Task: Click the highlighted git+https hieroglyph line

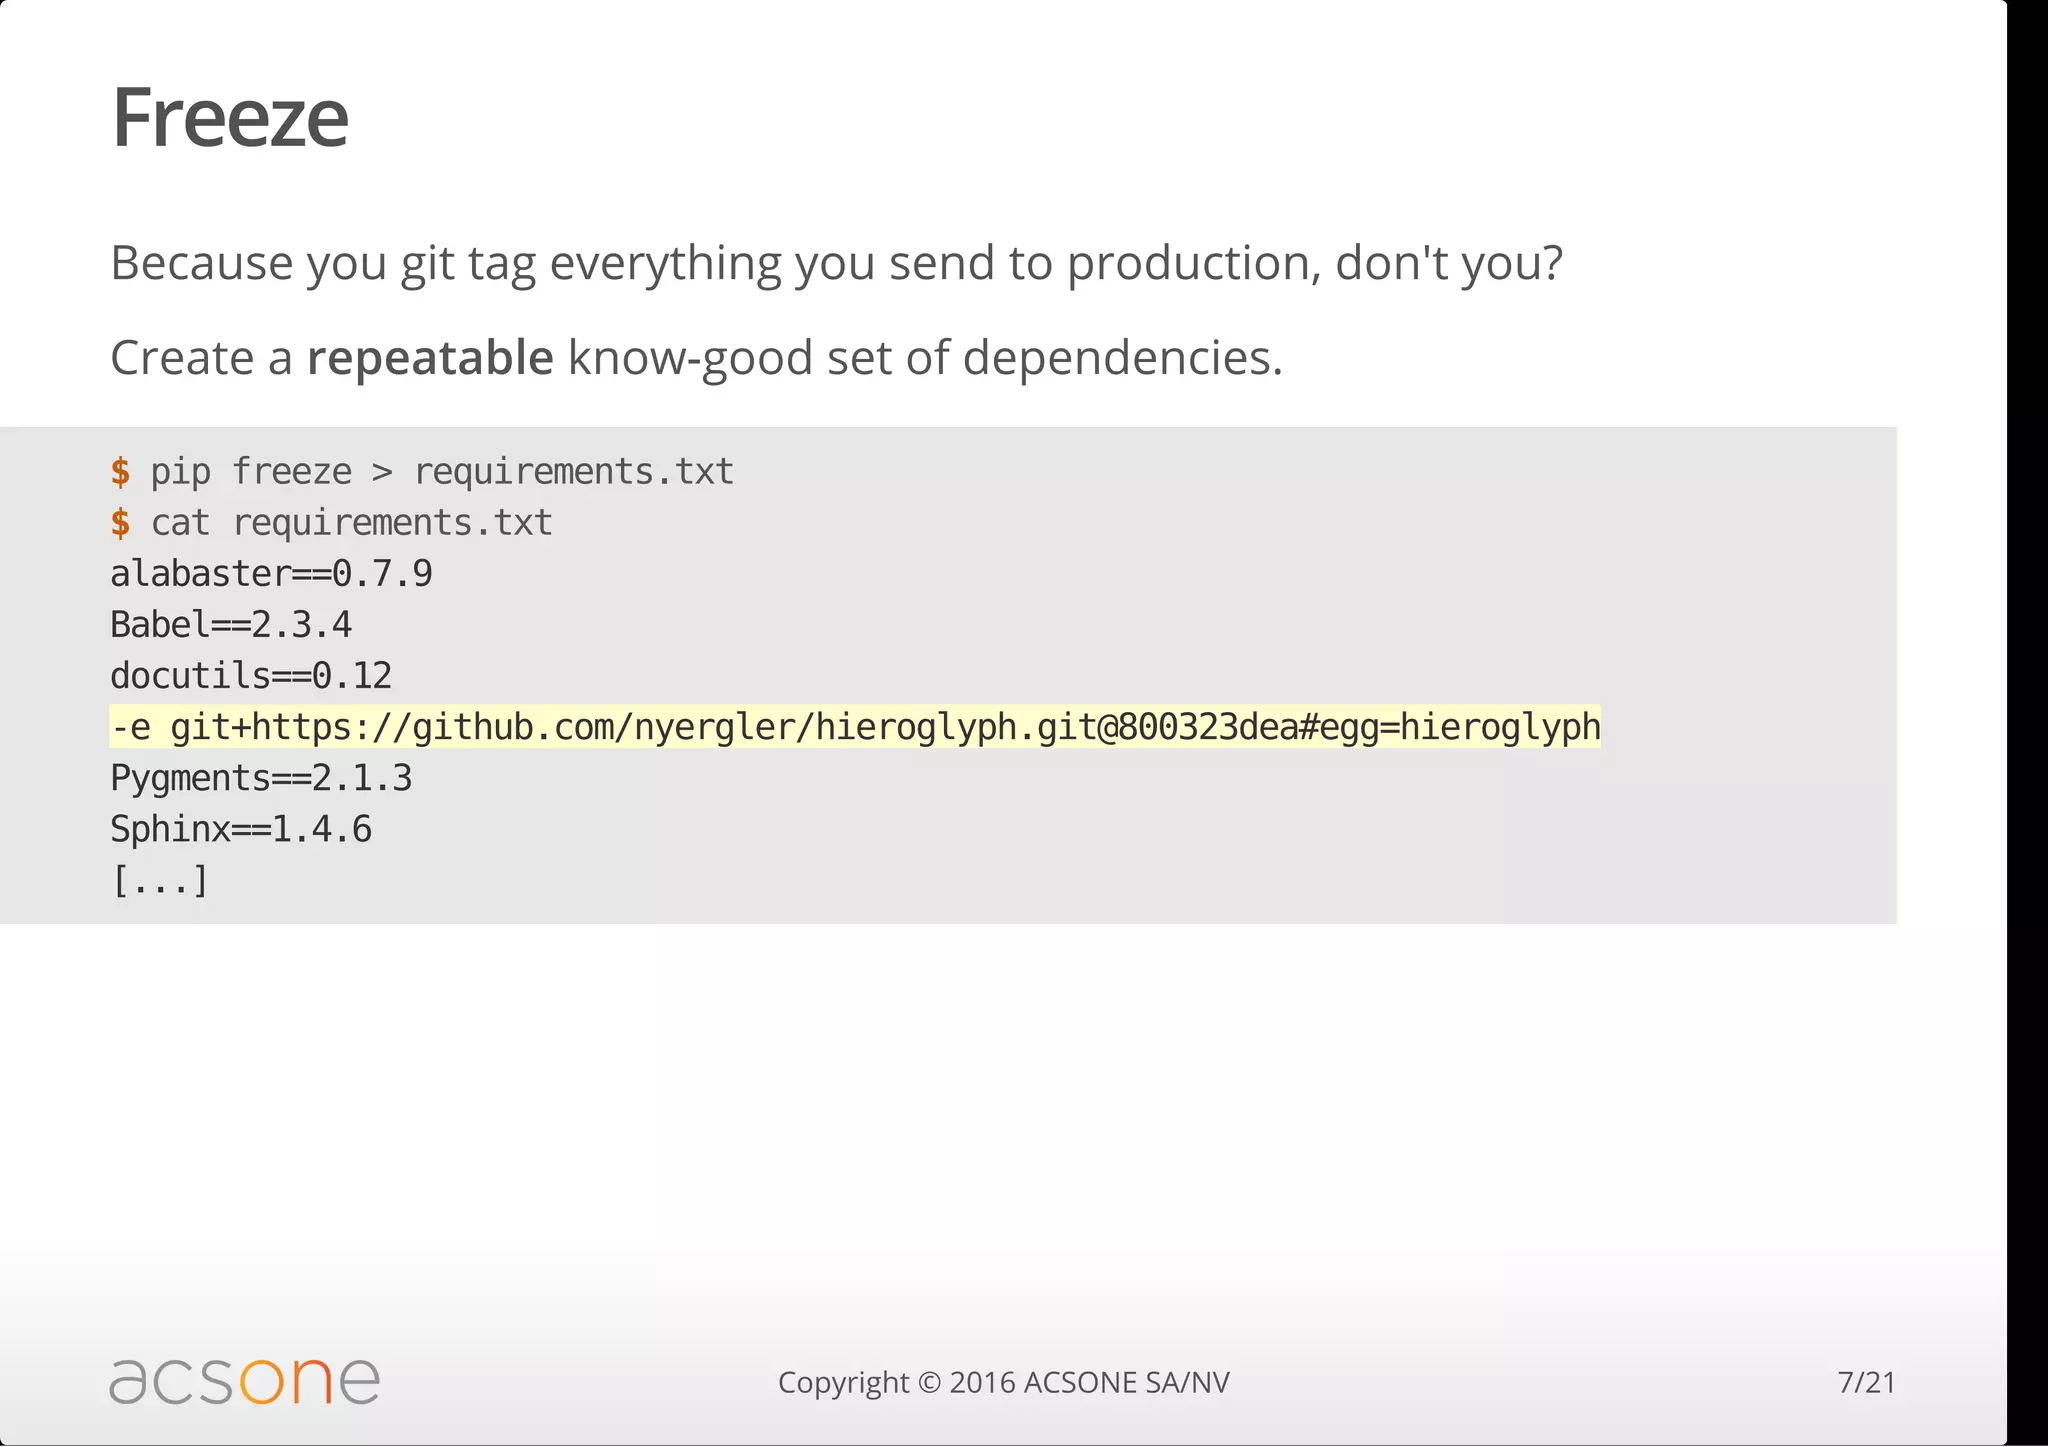Action: click(x=855, y=727)
